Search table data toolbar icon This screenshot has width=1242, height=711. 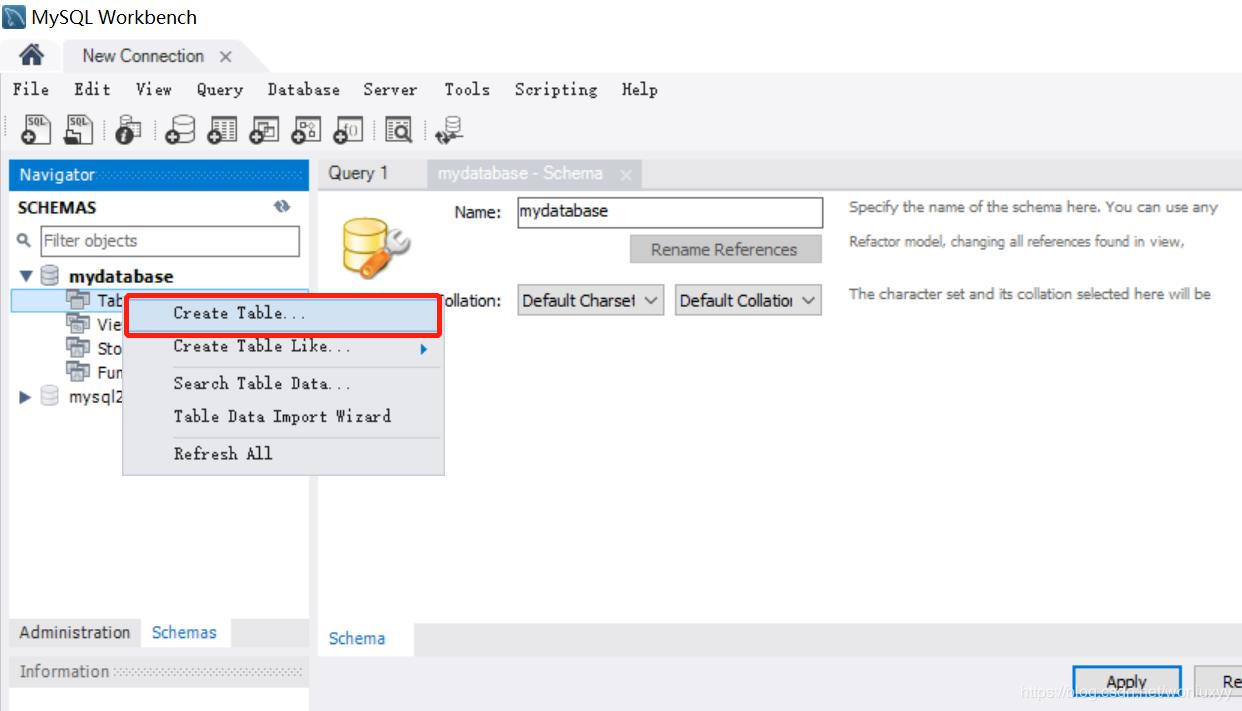(x=399, y=129)
